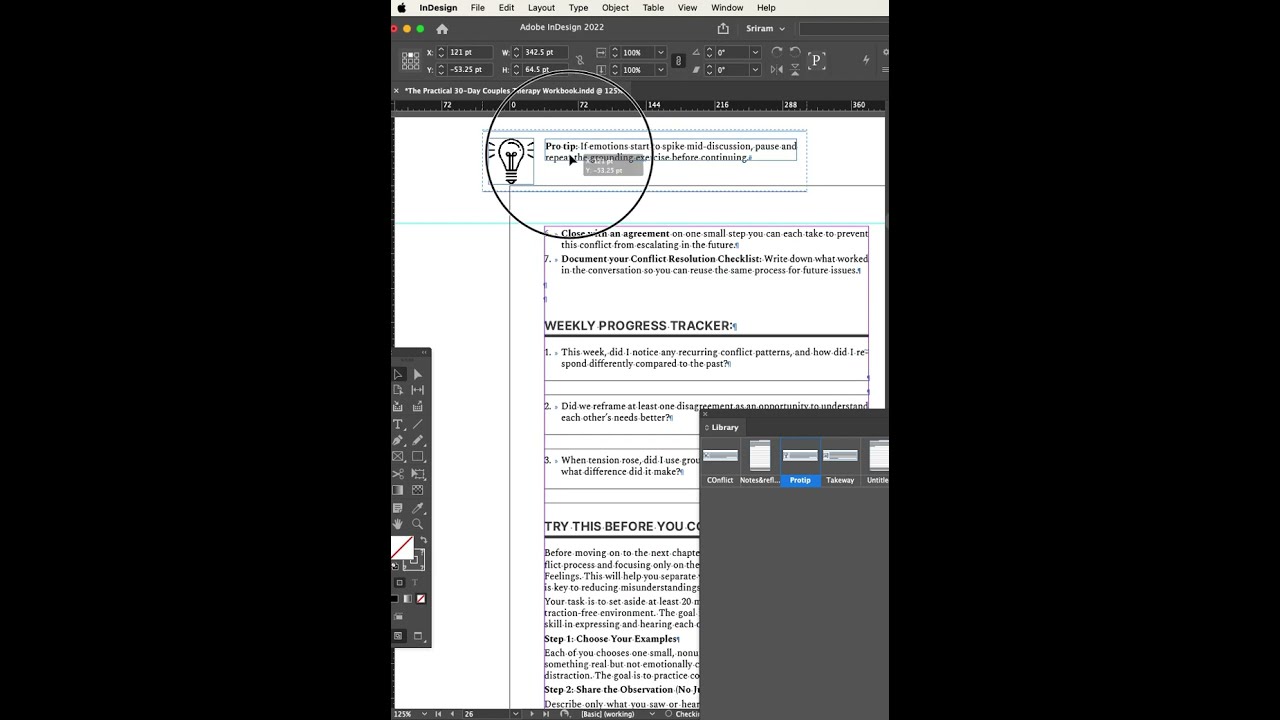The image size is (1280, 720).
Task: Toggle formatting affects container button
Action: click(399, 583)
